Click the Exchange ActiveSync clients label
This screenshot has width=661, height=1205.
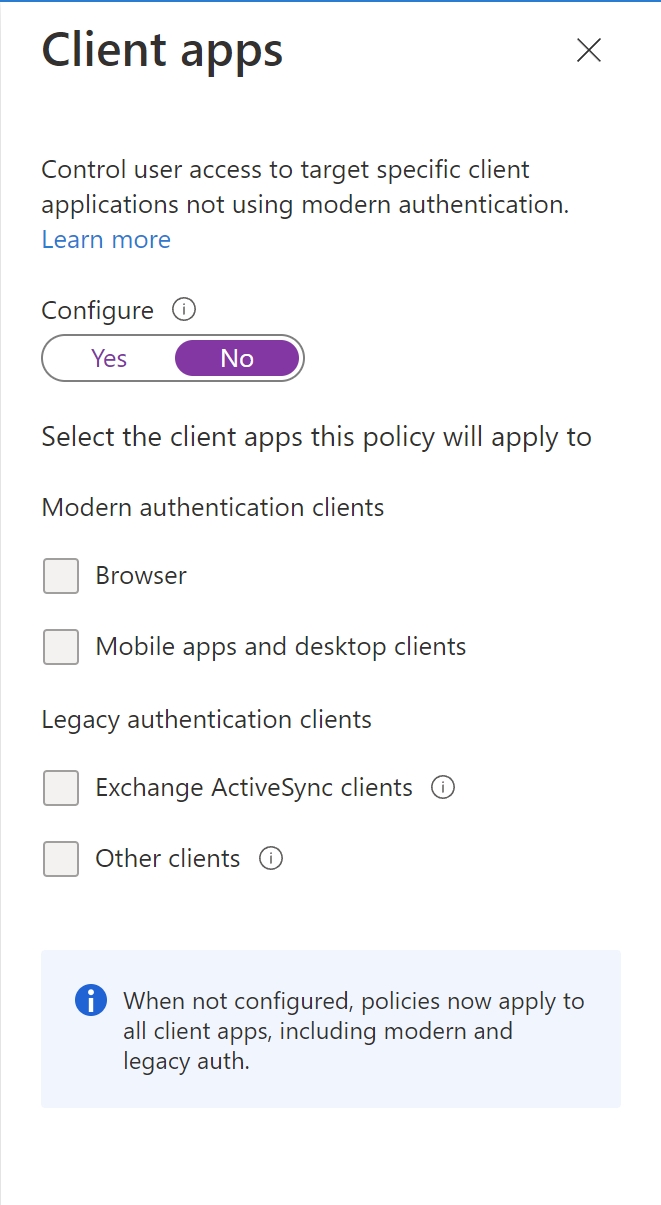[252, 787]
